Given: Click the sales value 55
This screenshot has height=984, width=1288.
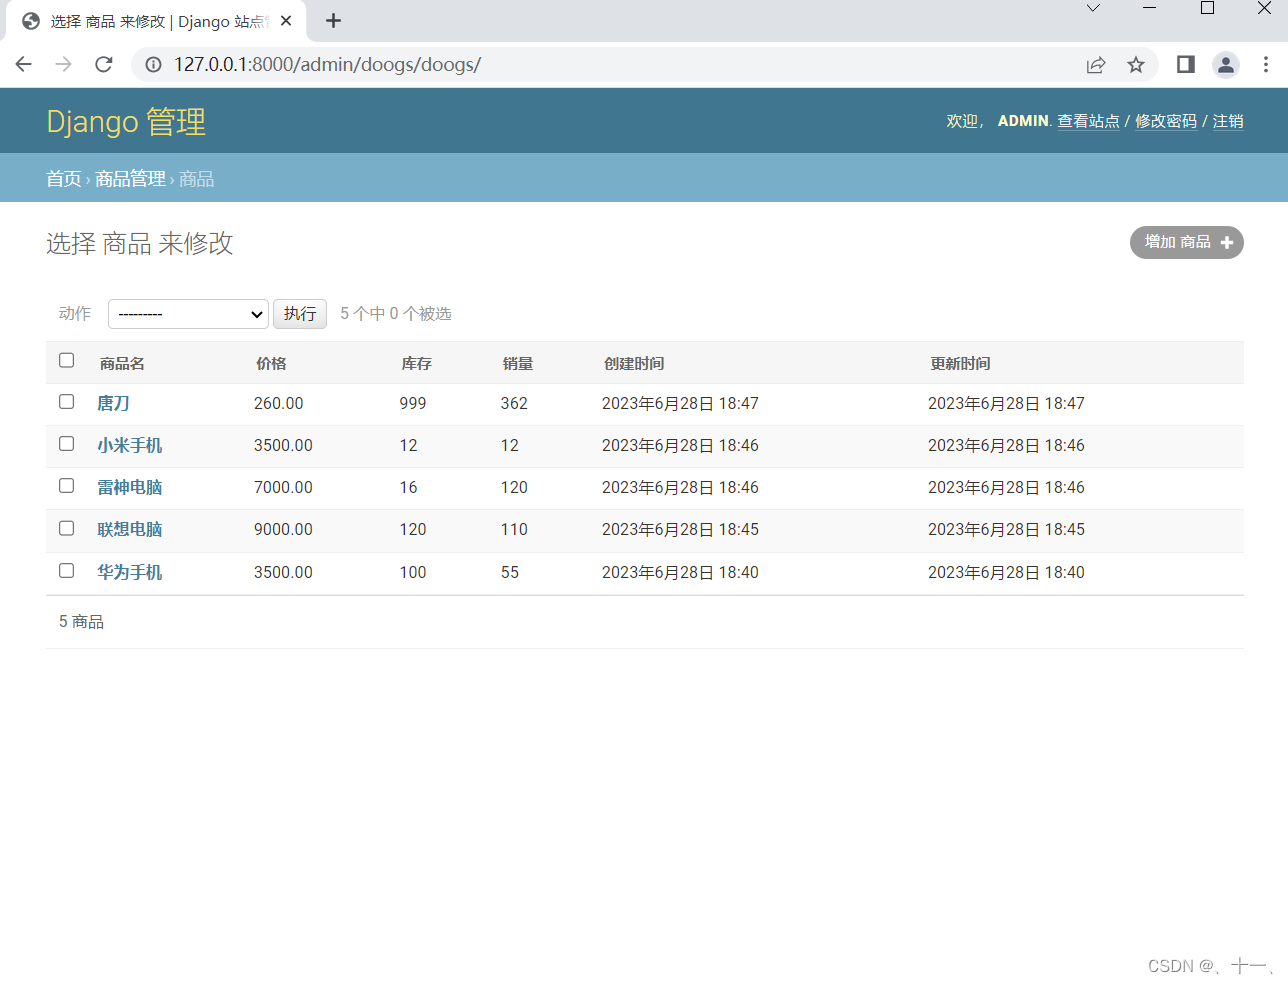Looking at the screenshot, I should coord(510,572).
